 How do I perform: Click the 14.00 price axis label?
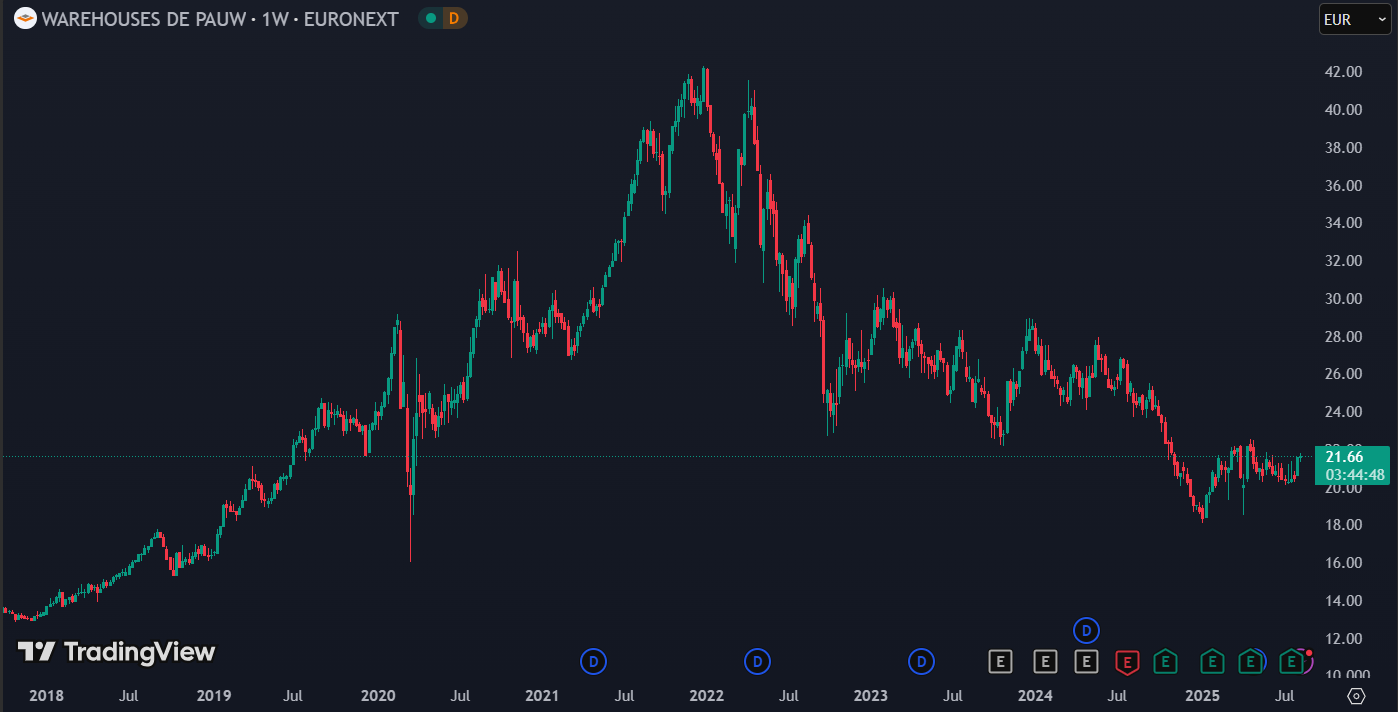[1343, 601]
